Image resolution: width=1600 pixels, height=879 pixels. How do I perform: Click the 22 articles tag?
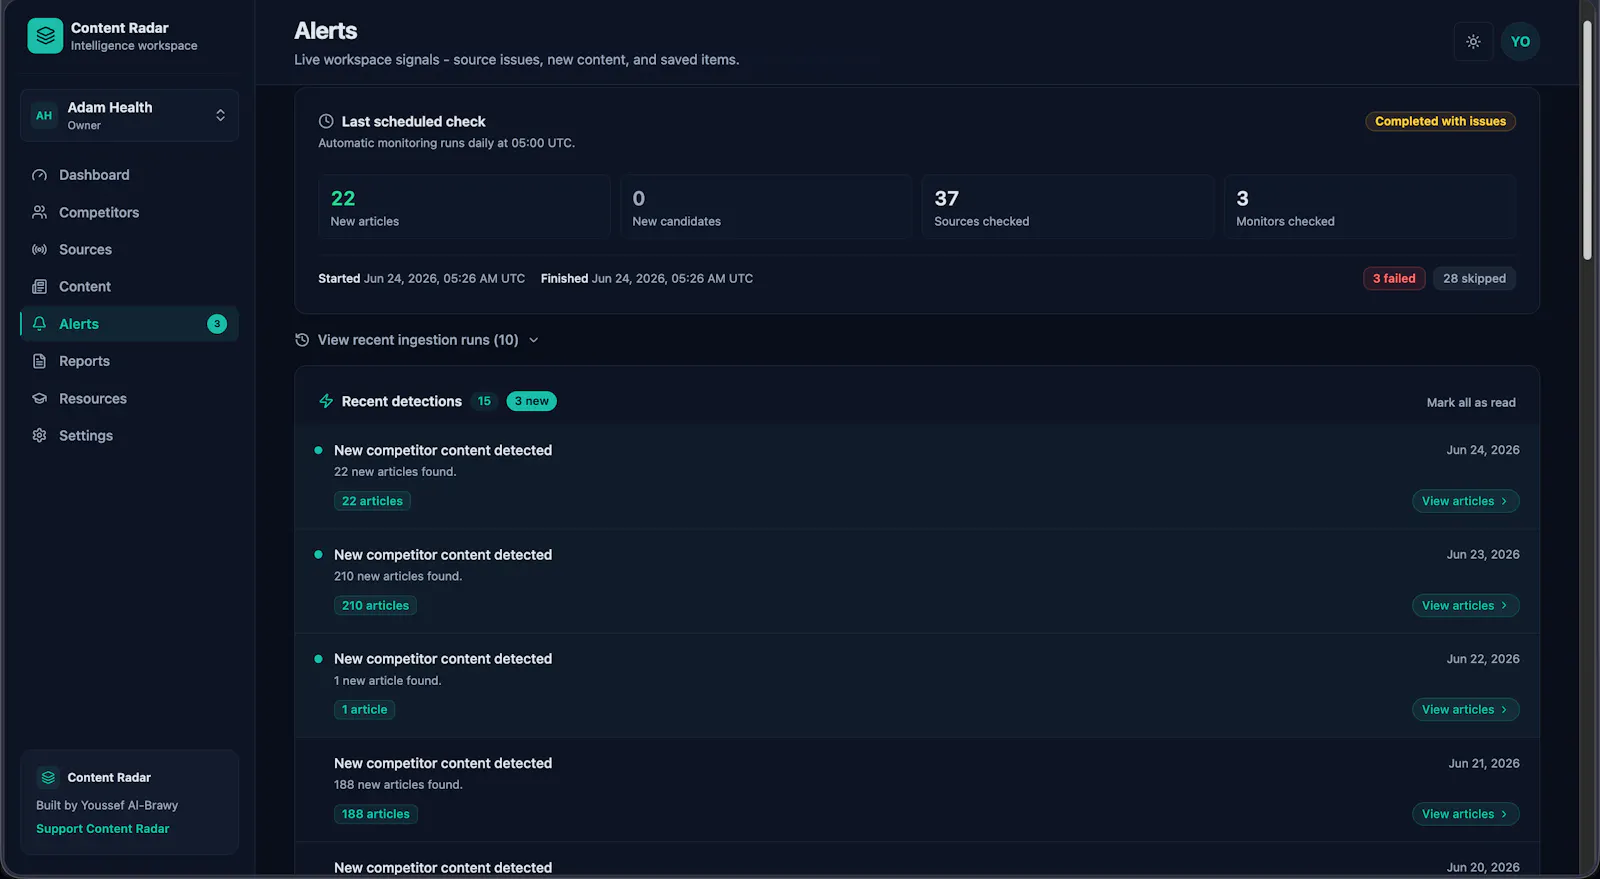click(372, 501)
